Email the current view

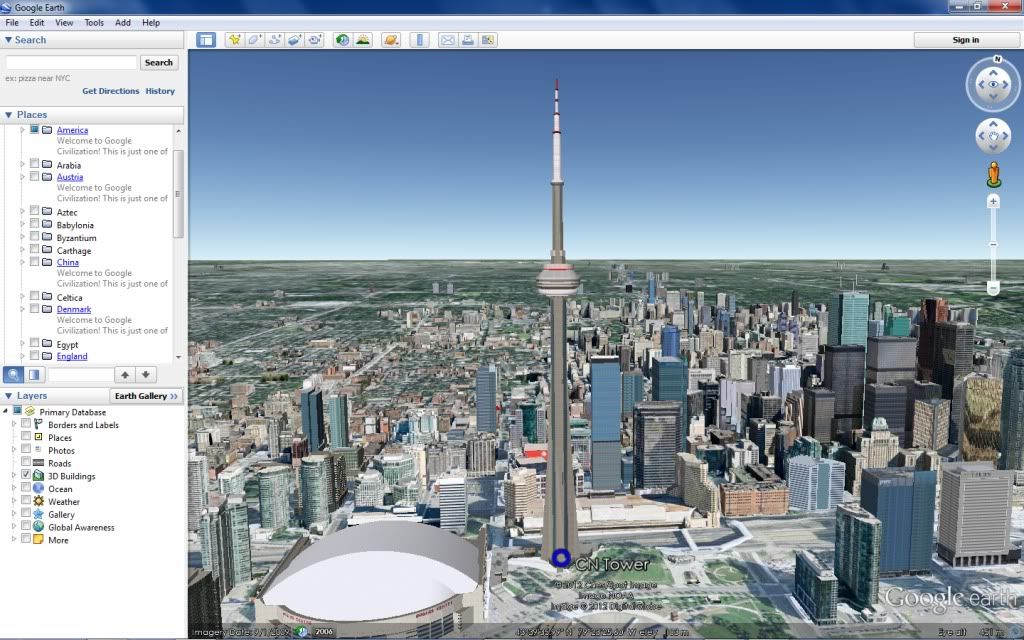click(447, 40)
